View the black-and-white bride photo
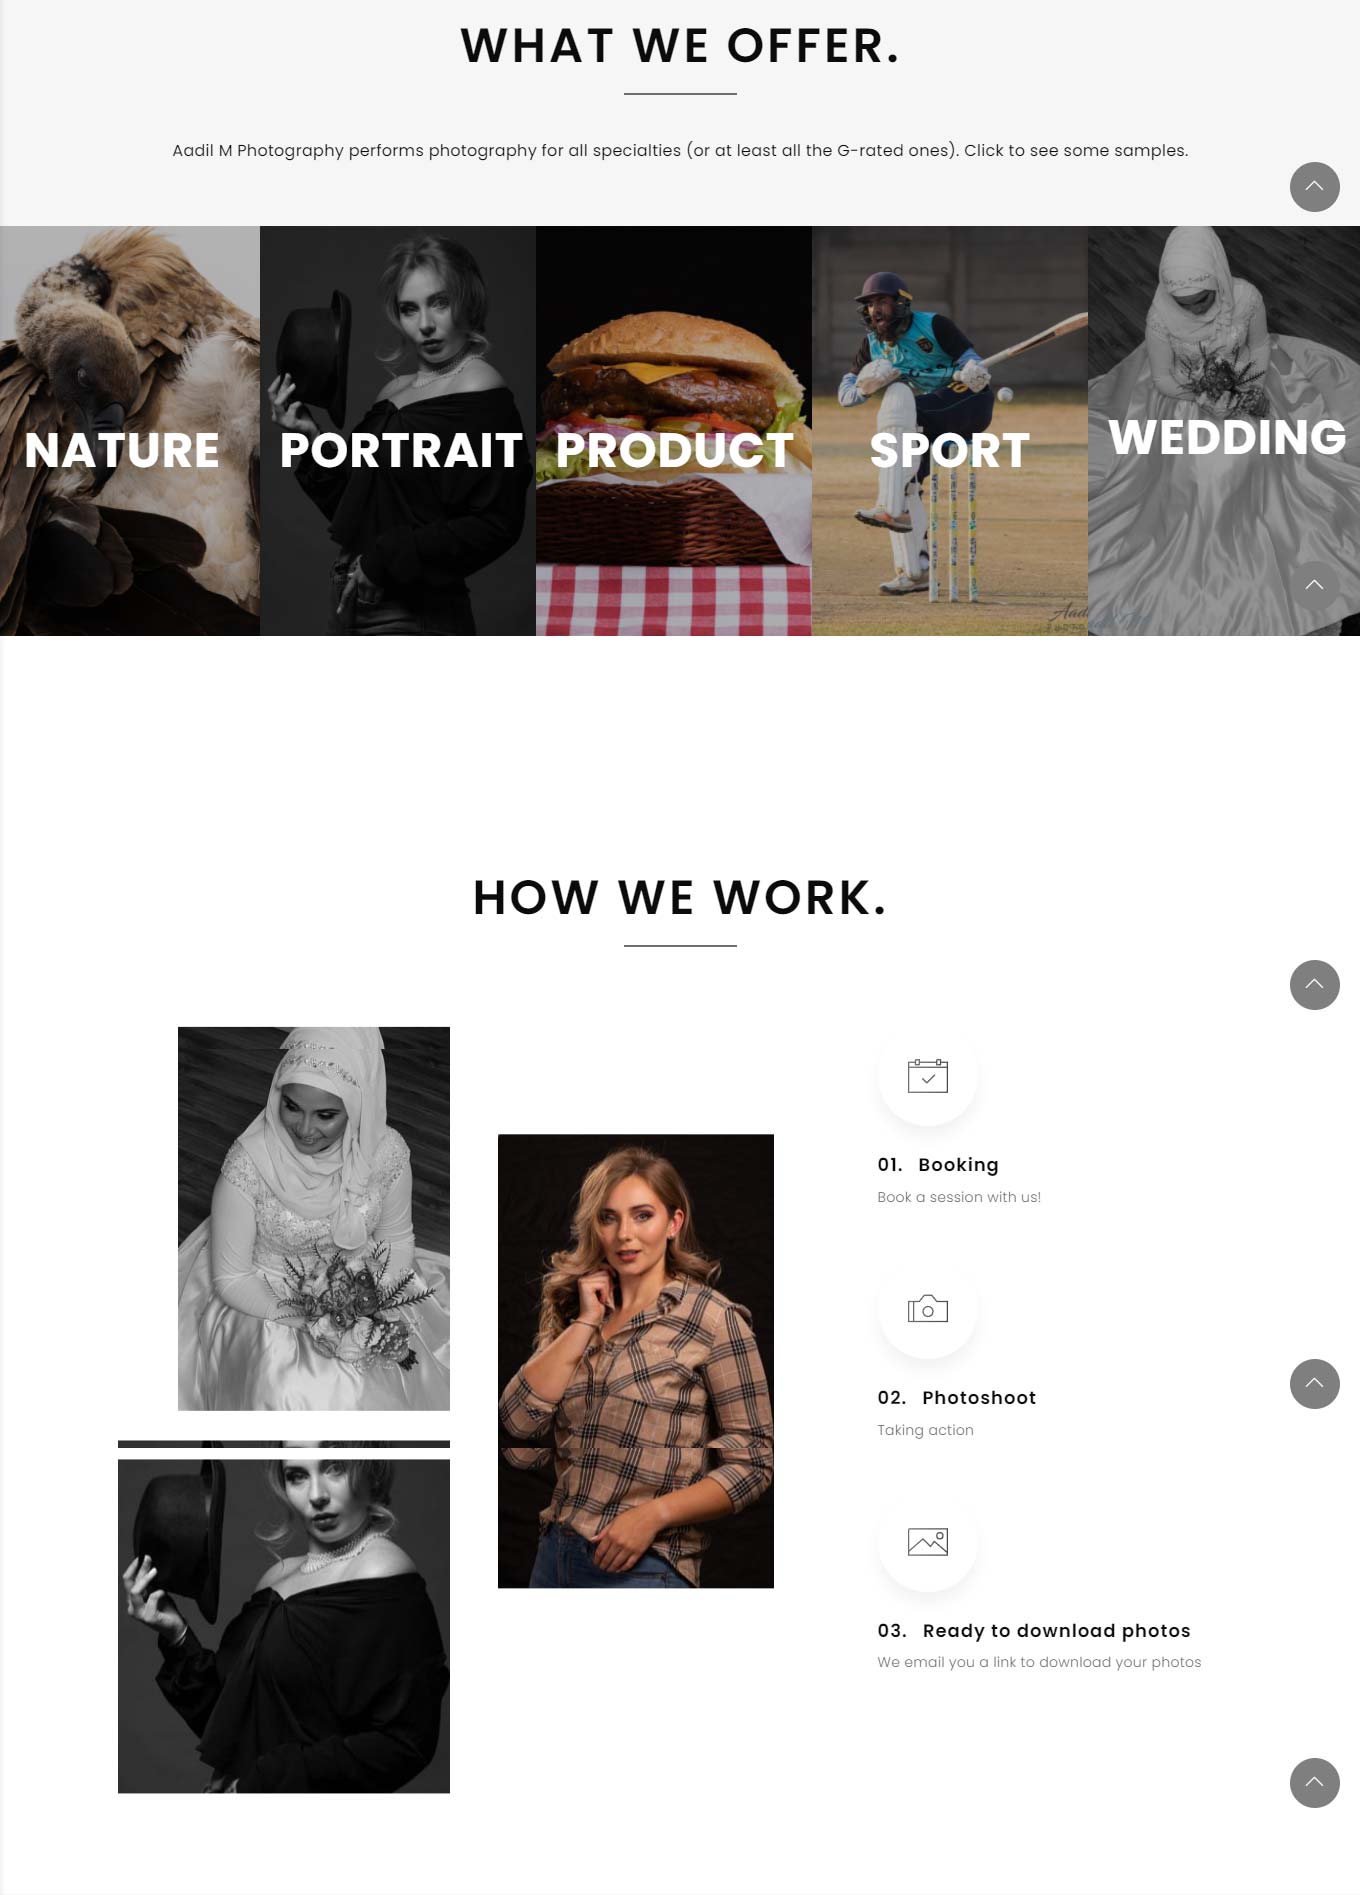The image size is (1360, 1895). pyautogui.click(x=314, y=1219)
